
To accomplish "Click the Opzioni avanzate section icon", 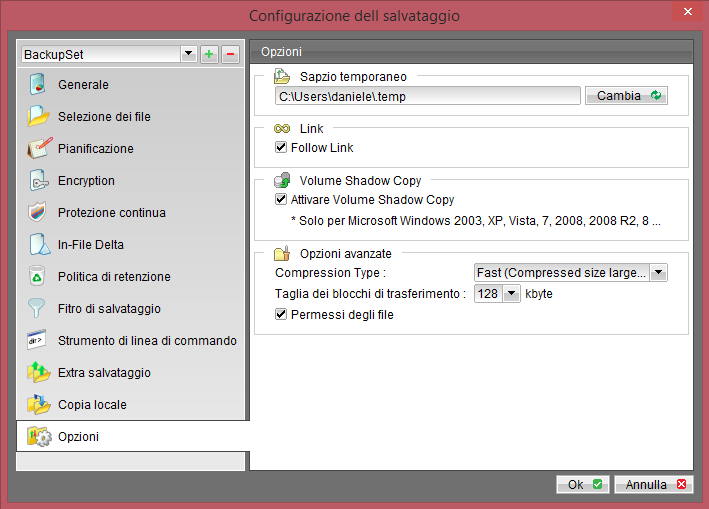I will (x=282, y=254).
